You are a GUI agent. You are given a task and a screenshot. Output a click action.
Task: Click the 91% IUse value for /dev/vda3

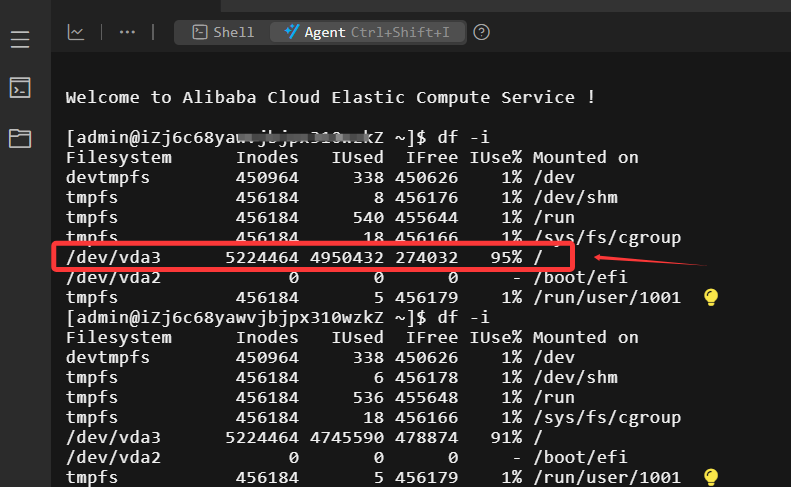point(504,437)
